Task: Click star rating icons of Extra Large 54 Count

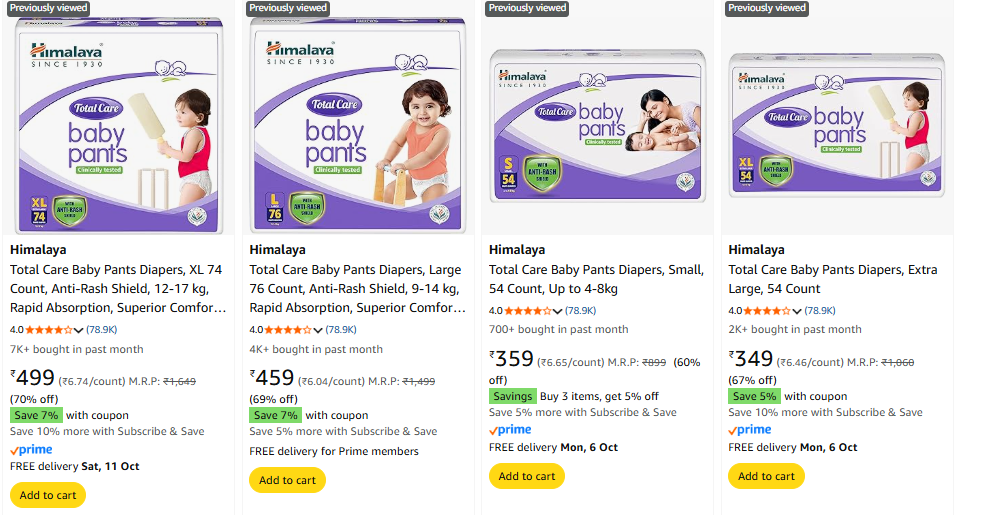Action: 767,311
